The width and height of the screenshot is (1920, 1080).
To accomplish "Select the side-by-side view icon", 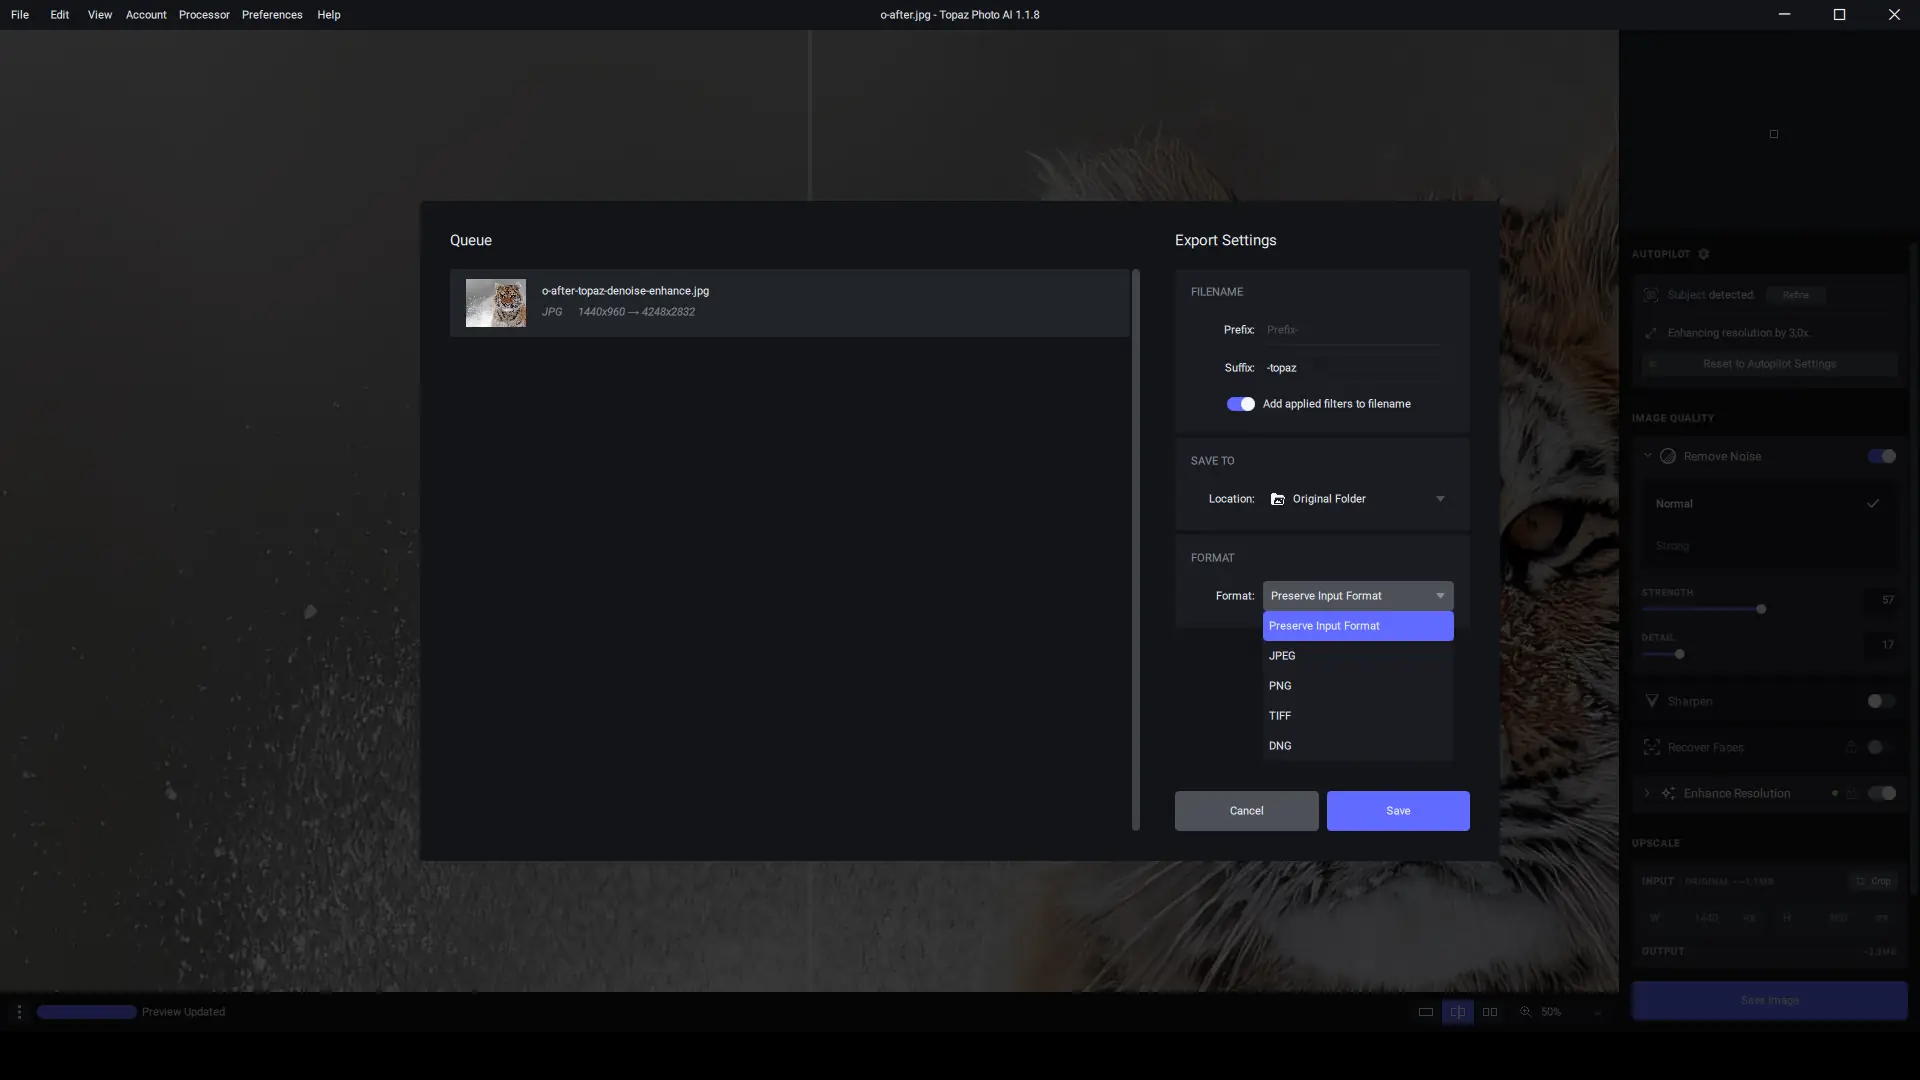I will [1490, 1012].
